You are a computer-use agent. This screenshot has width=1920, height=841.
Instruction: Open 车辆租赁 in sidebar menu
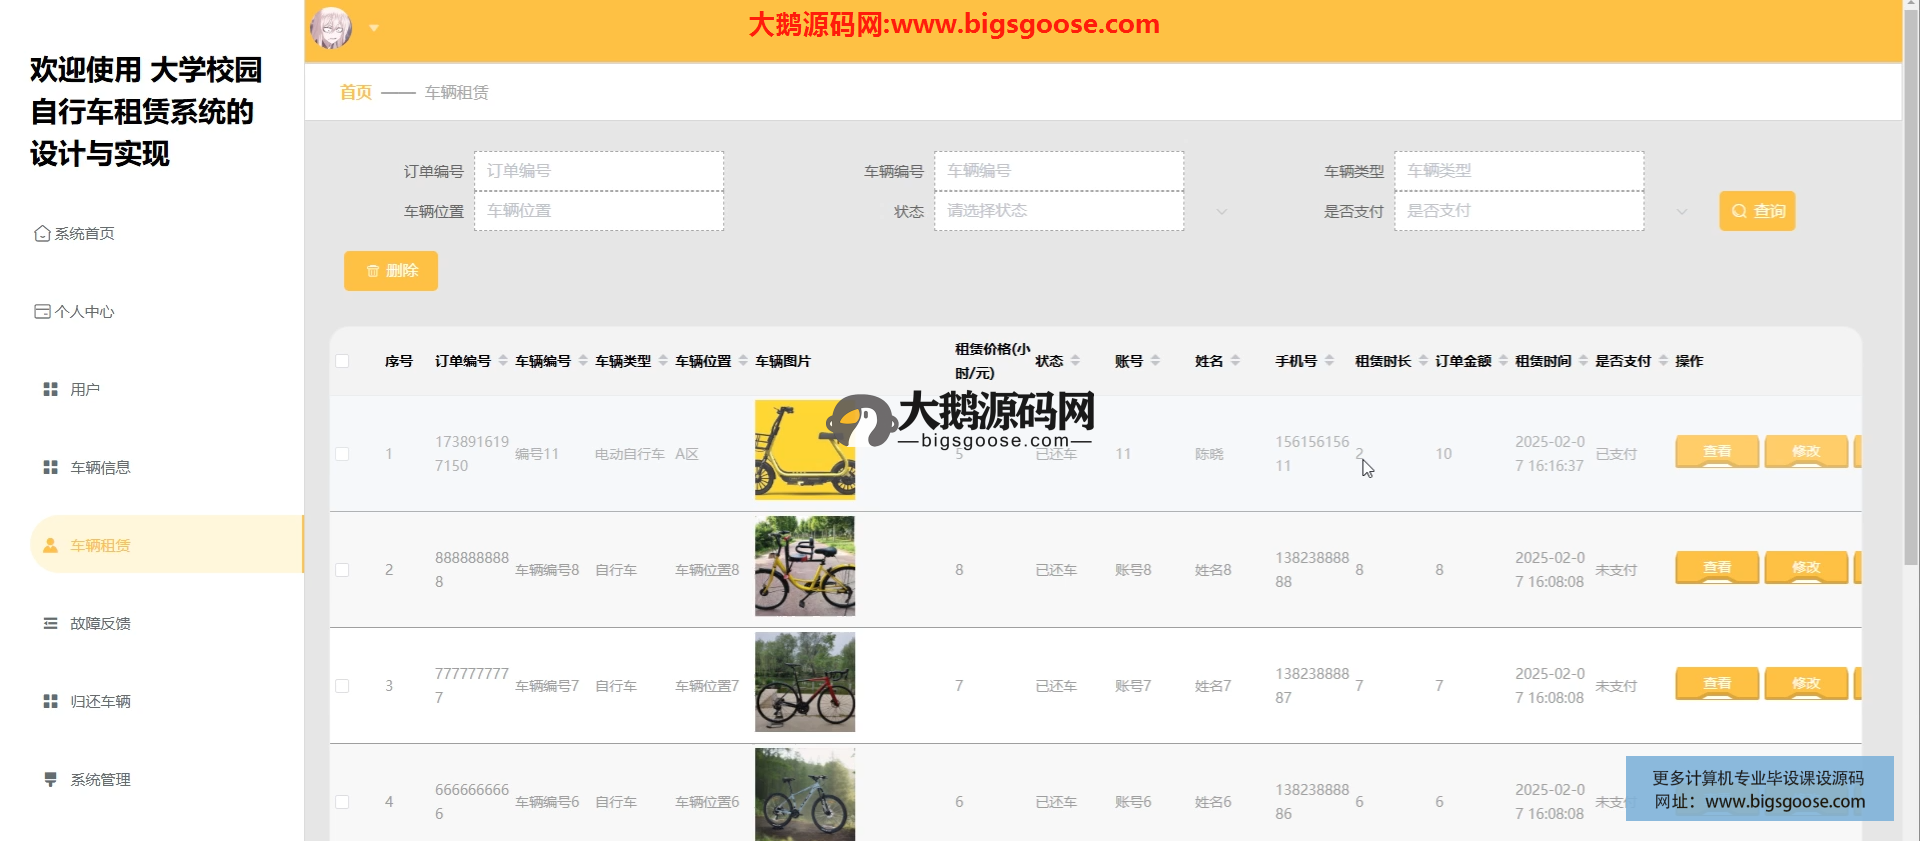[100, 545]
